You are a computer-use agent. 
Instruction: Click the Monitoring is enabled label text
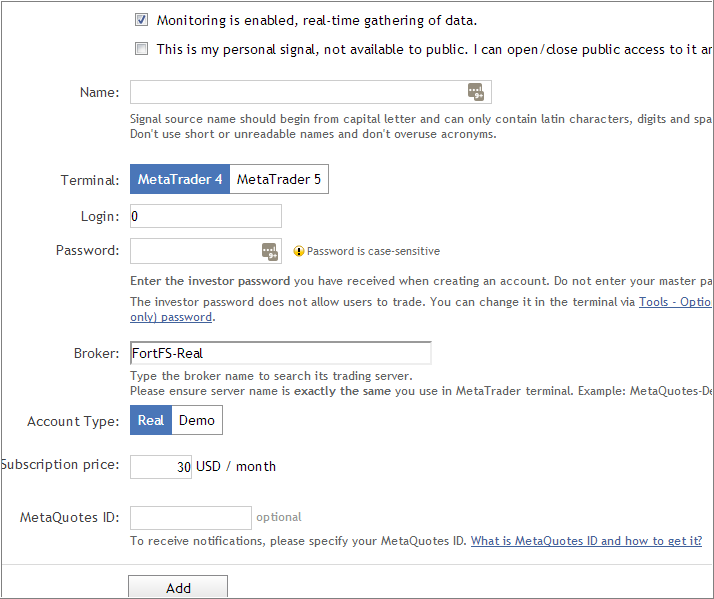316,20
